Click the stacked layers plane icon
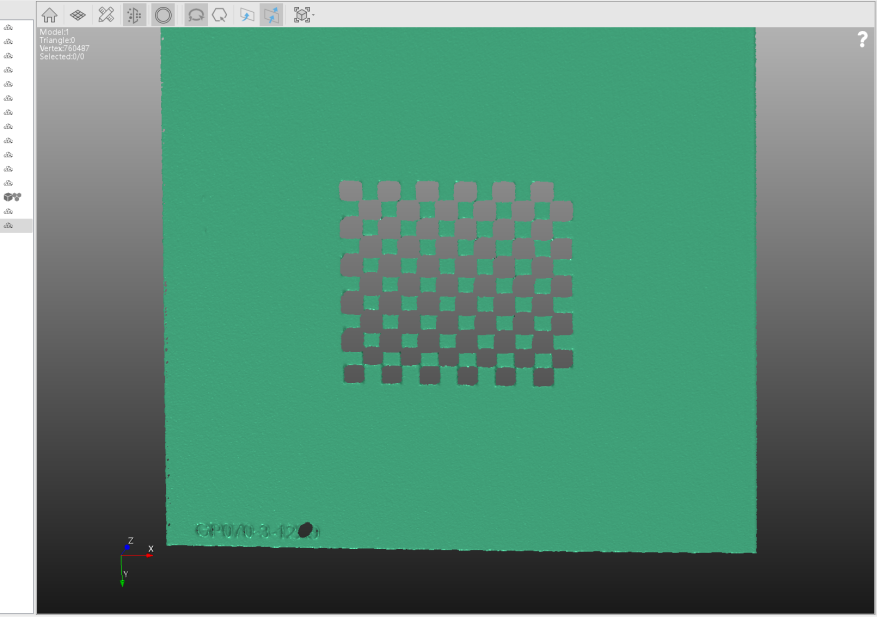The width and height of the screenshot is (877, 617). point(77,15)
